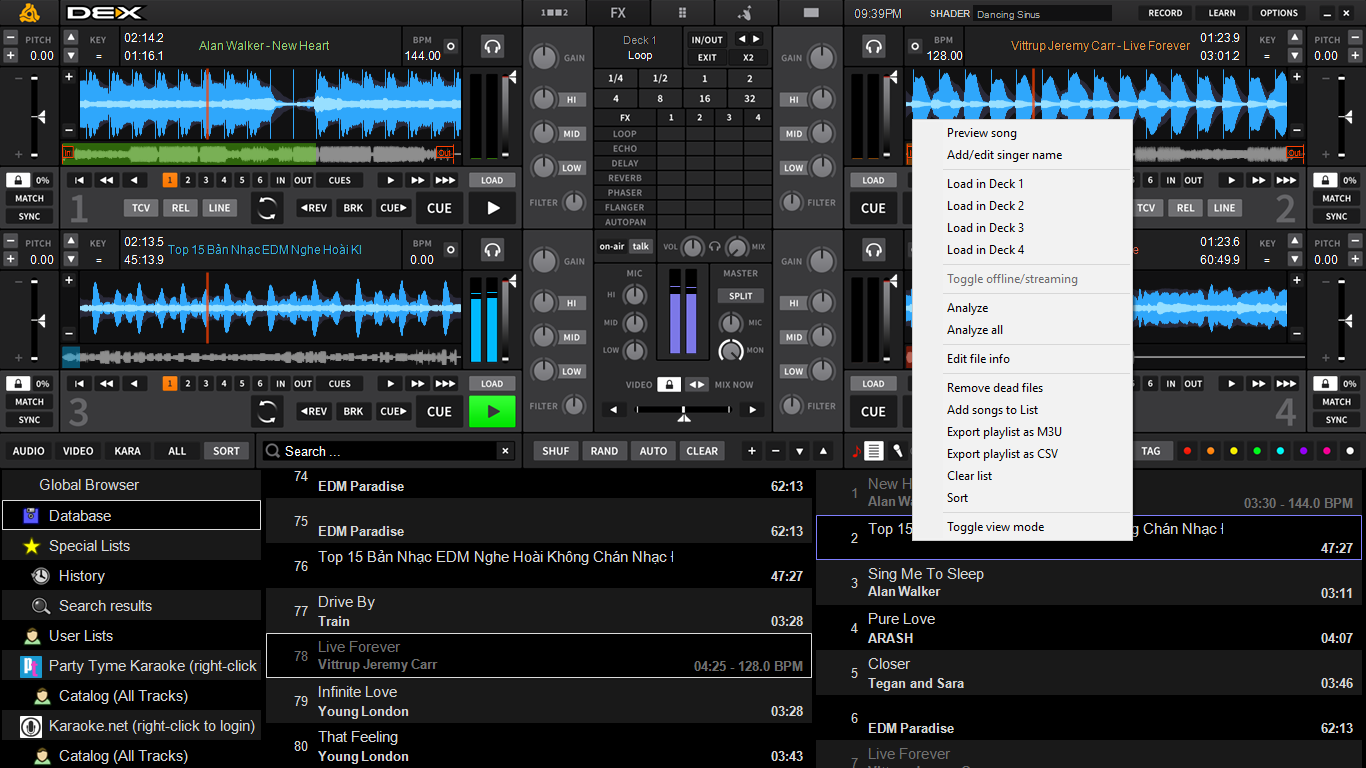Select Toggle view mode menu entry
1366x768 pixels.
pos(995,527)
